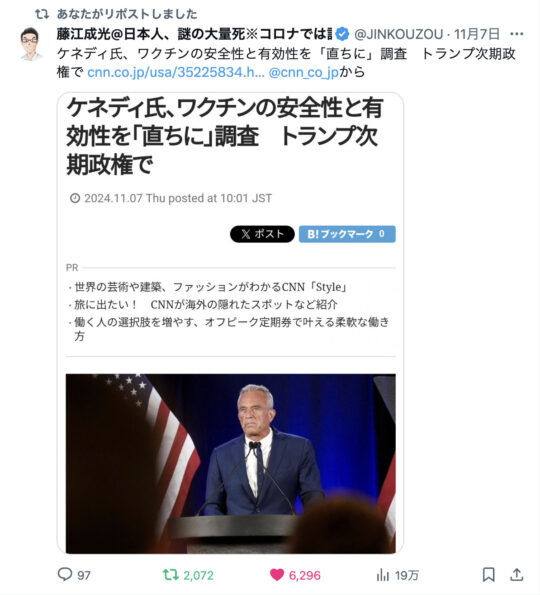Click the repost indicator icon above the post
The width and height of the screenshot is (540, 595).
click(x=42, y=14)
